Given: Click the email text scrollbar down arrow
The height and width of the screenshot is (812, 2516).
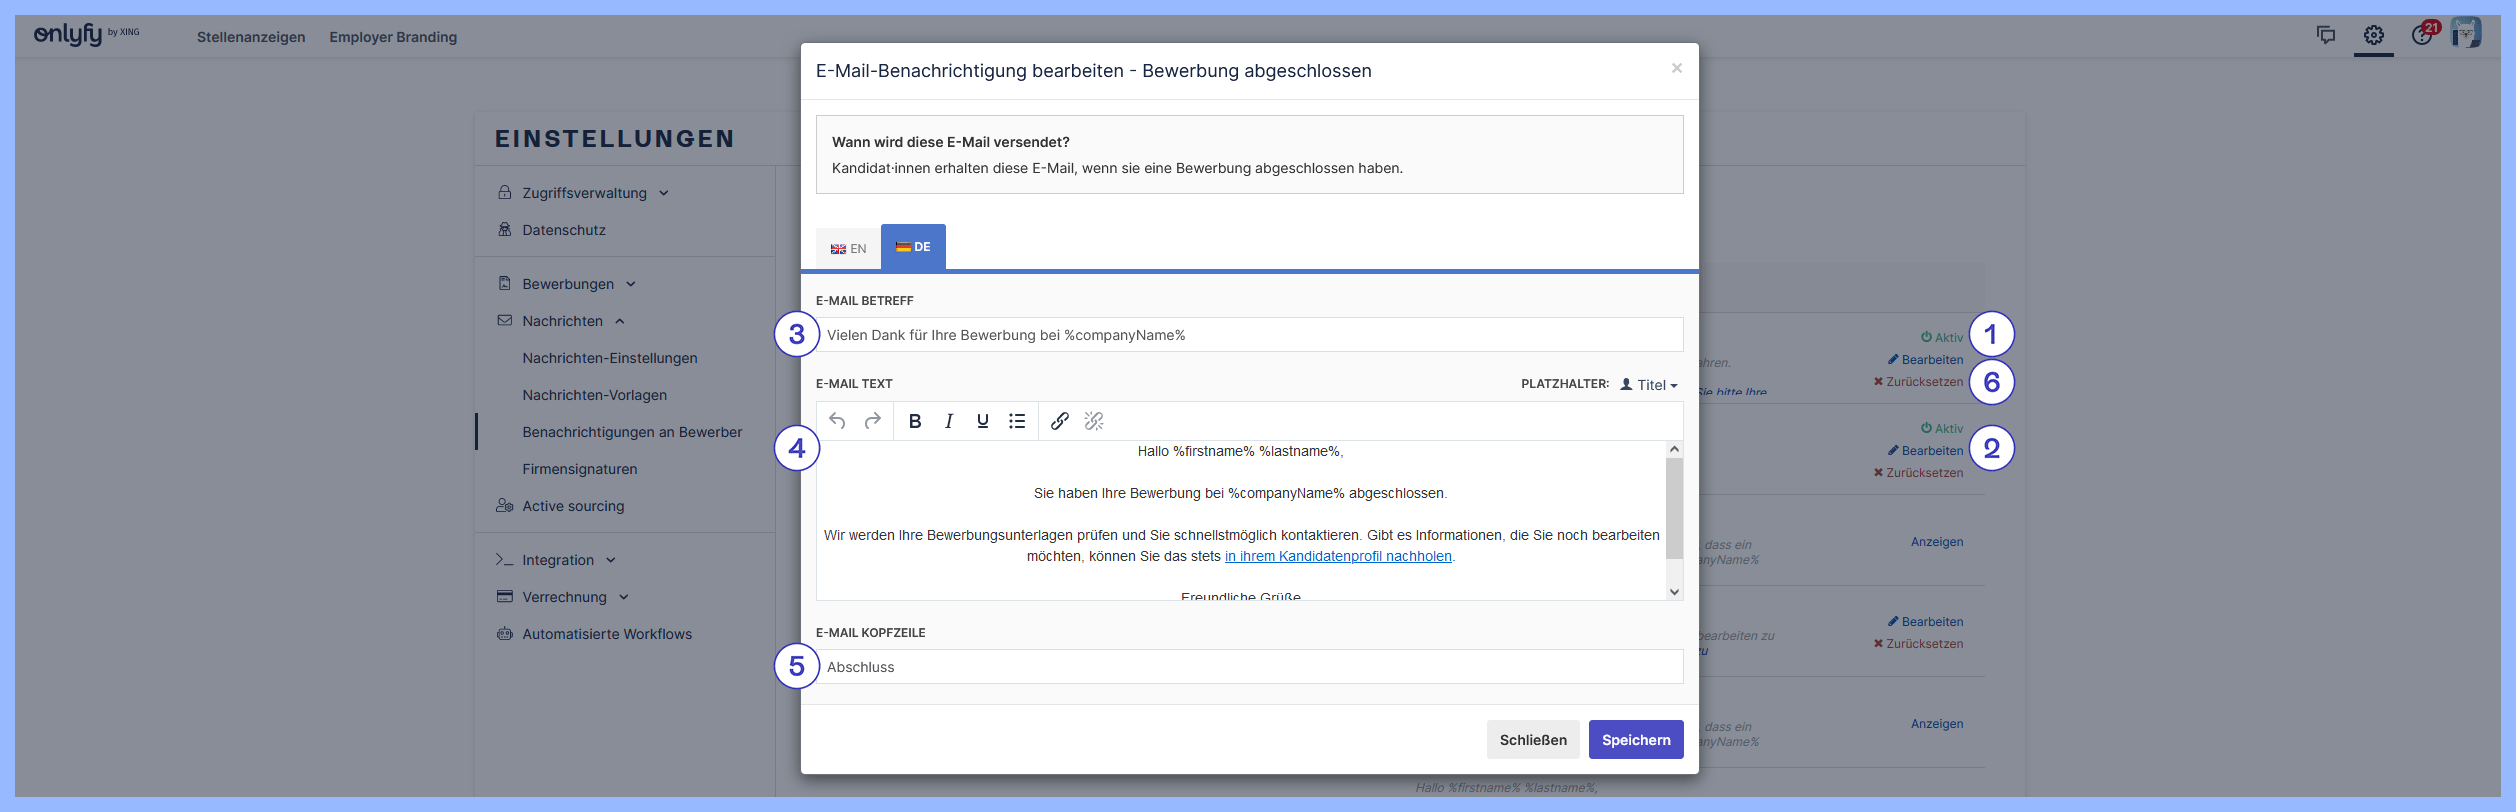Looking at the screenshot, I should click(x=1674, y=592).
